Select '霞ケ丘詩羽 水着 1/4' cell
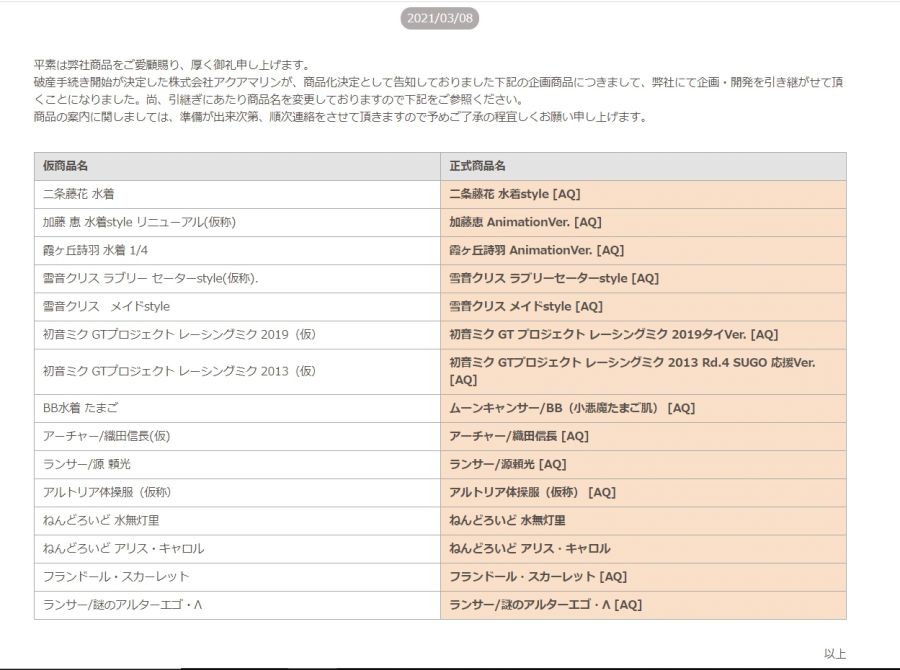Screen dimensions: 900x670 (x=237, y=251)
